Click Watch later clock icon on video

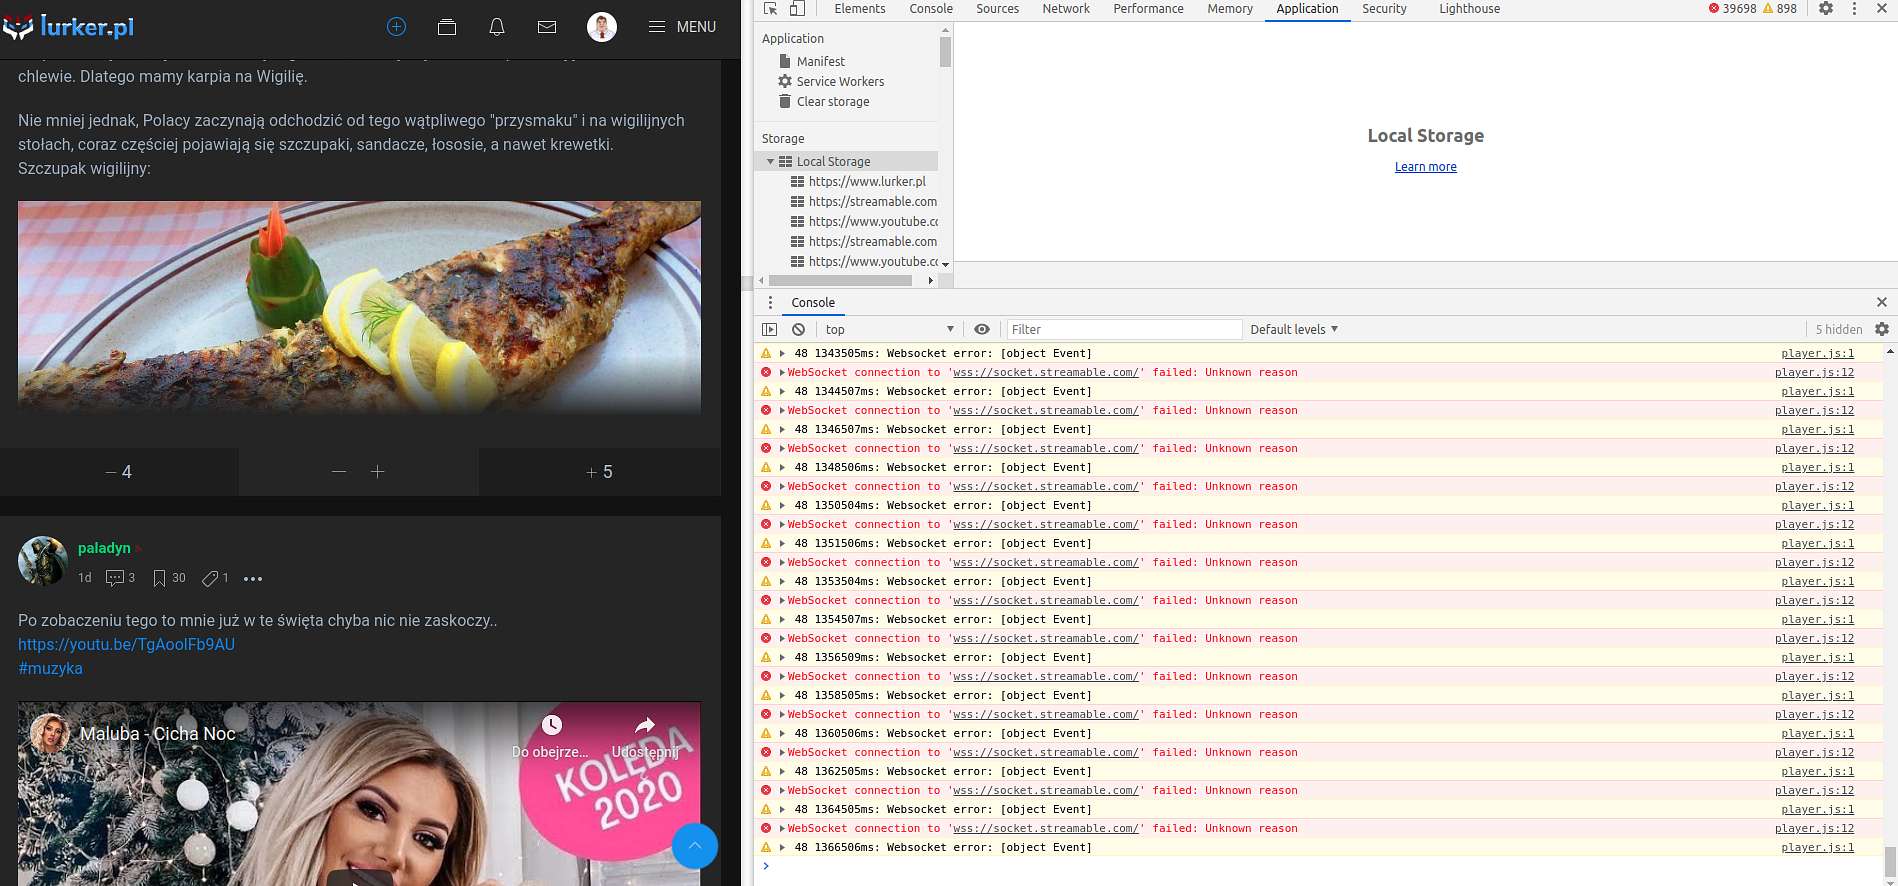point(552,725)
